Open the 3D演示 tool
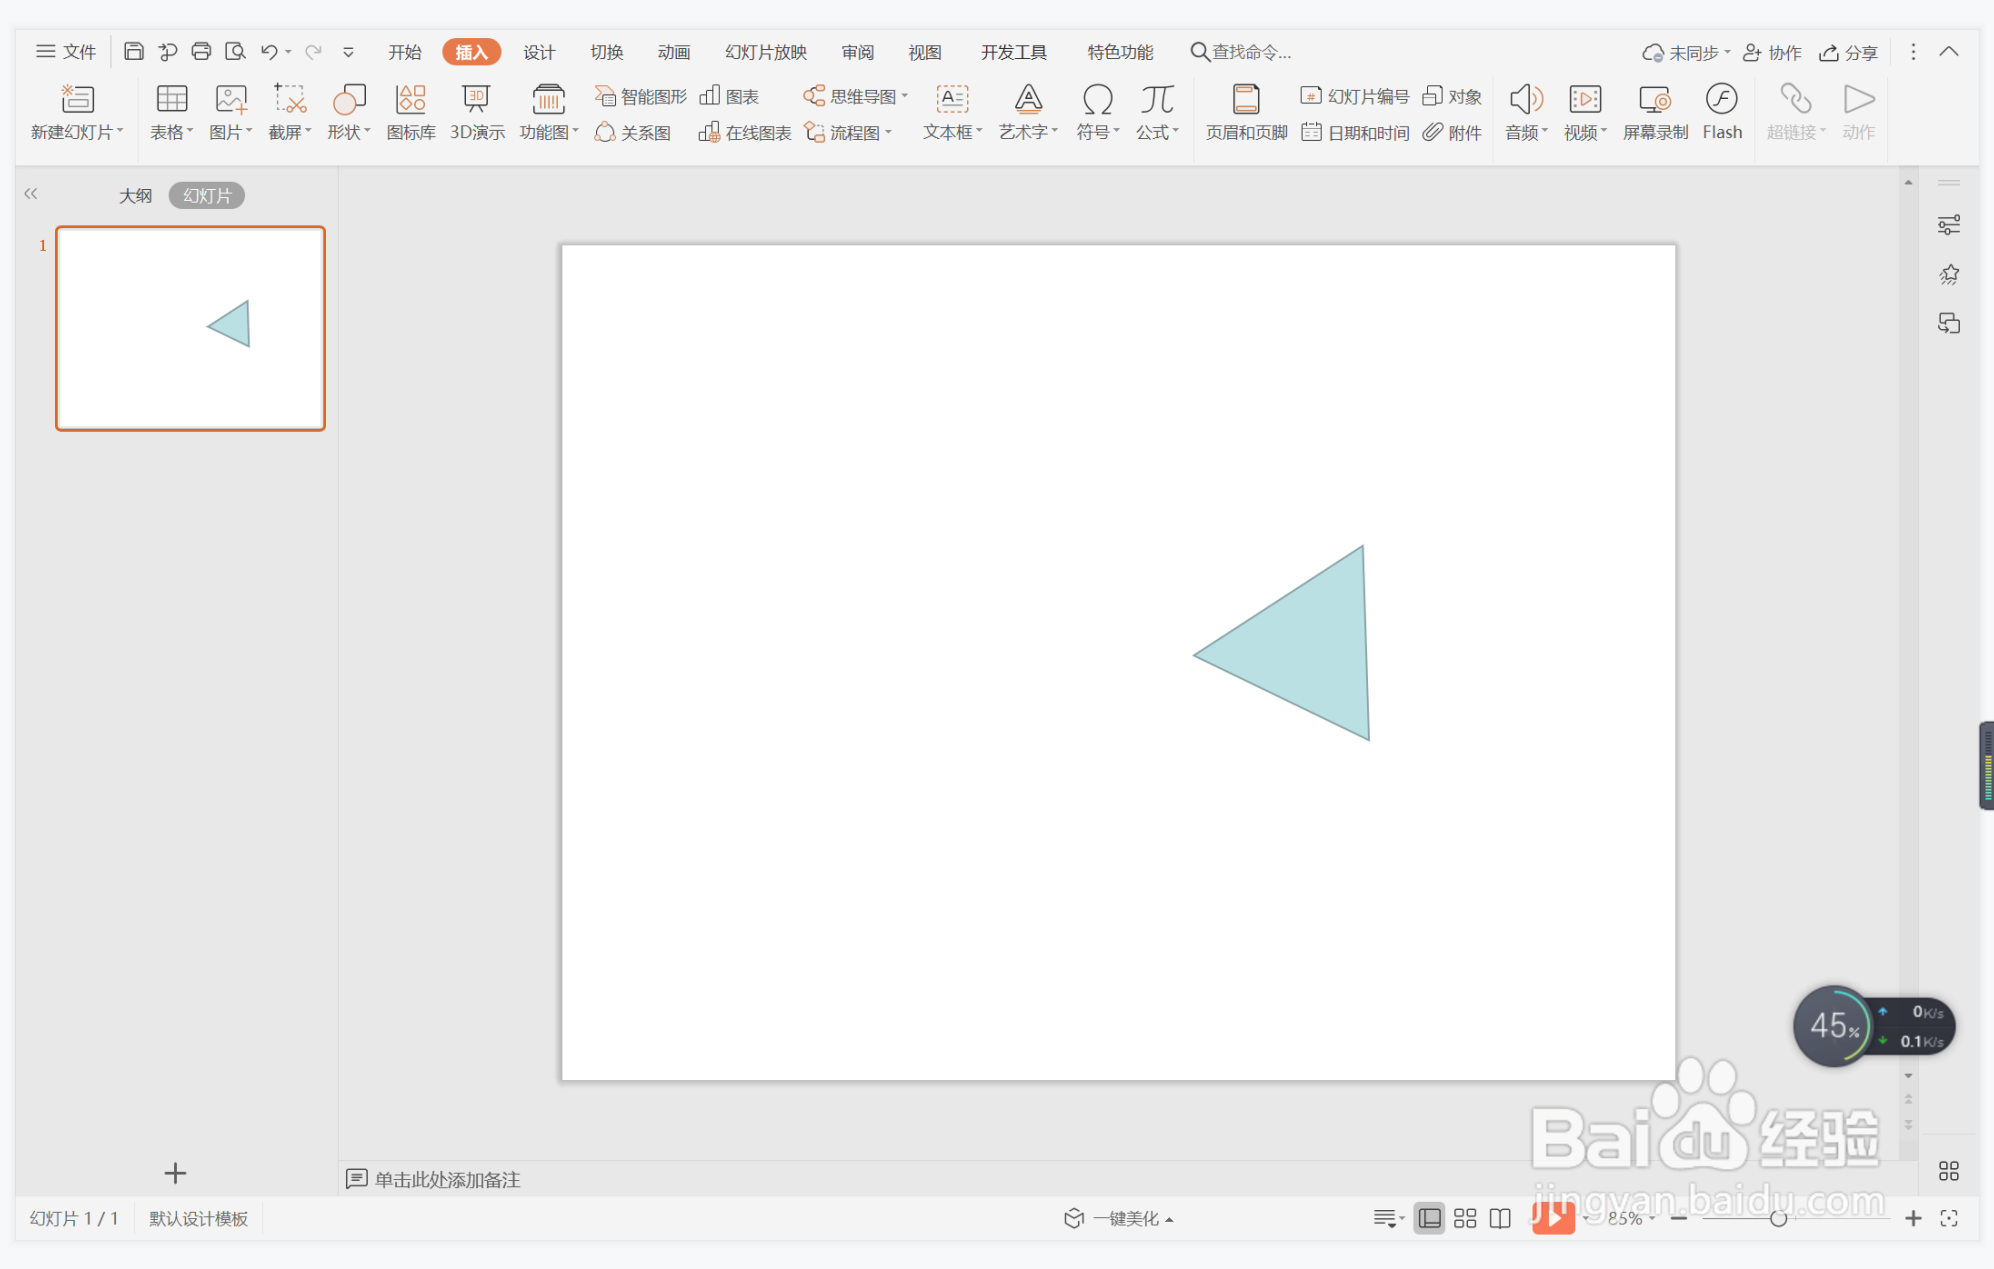 click(x=476, y=111)
